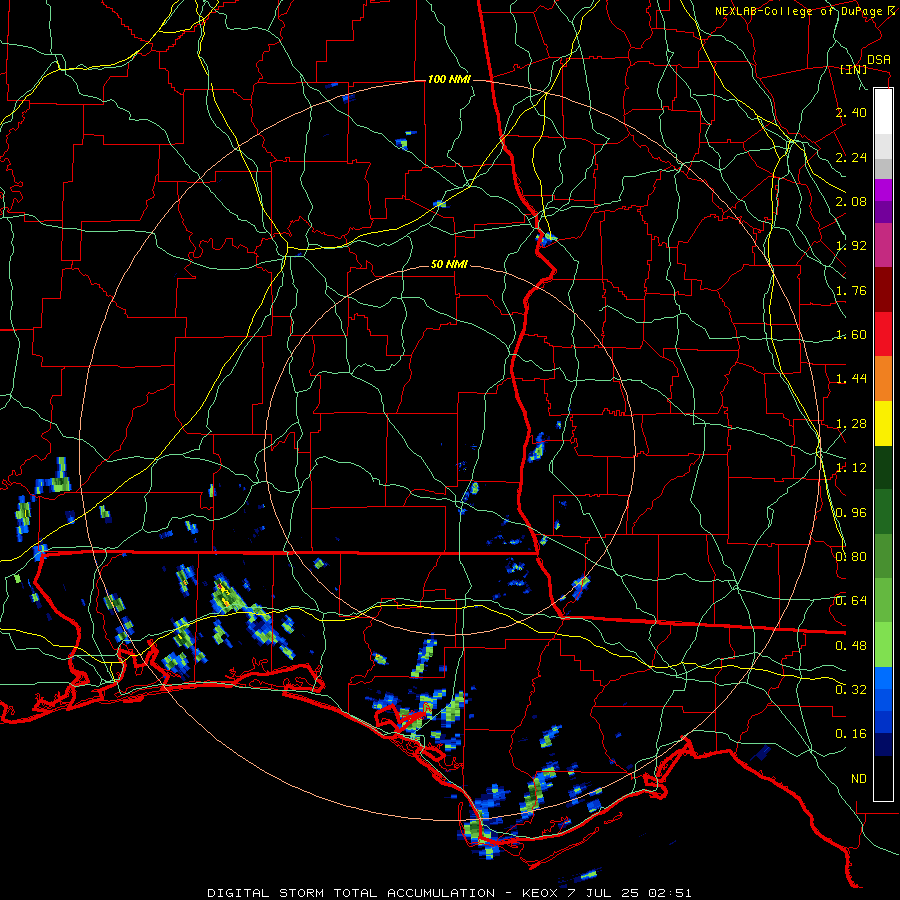
Task: Select the bright magenta swatch above 2.08
Action: click(x=883, y=190)
